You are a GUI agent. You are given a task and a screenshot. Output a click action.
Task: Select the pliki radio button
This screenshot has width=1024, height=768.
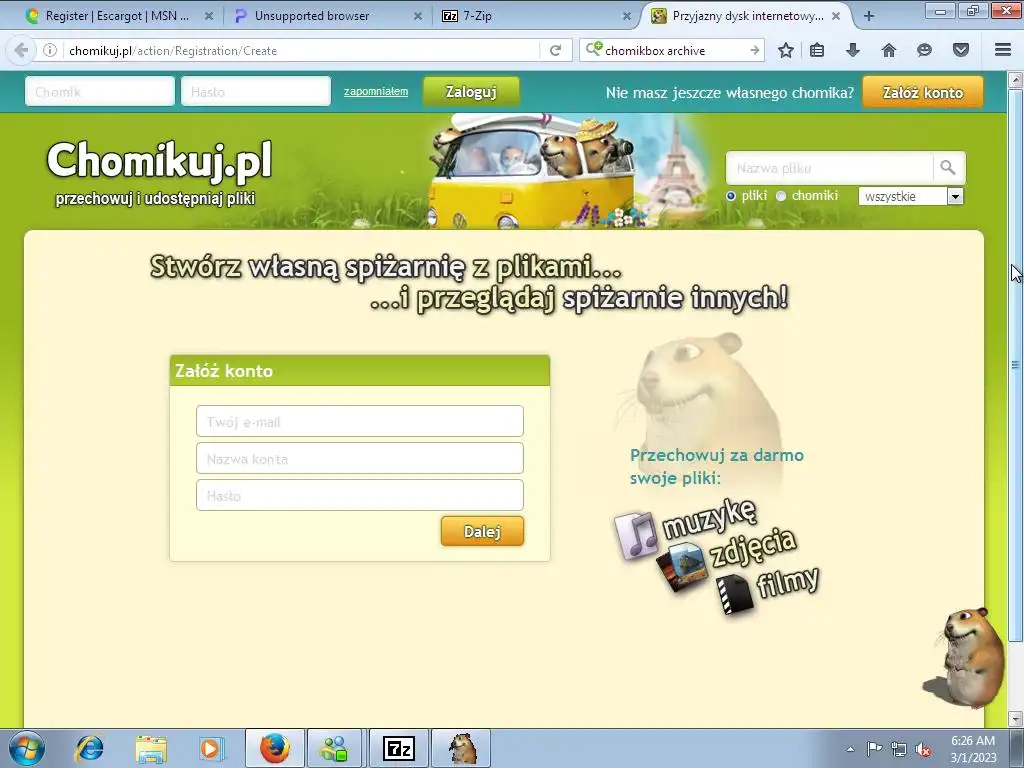[731, 196]
